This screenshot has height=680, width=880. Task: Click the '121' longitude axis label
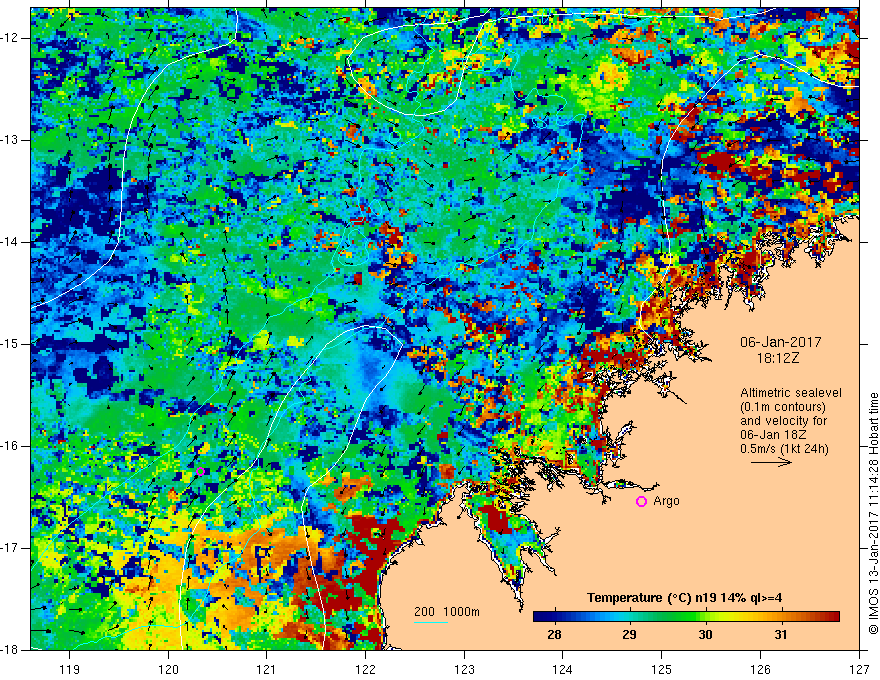click(267, 669)
